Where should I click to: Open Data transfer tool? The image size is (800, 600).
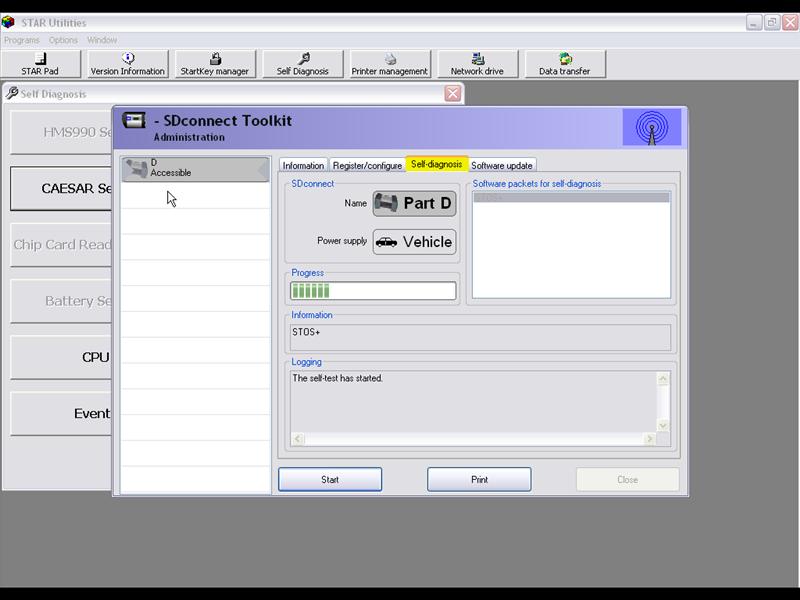(565, 64)
